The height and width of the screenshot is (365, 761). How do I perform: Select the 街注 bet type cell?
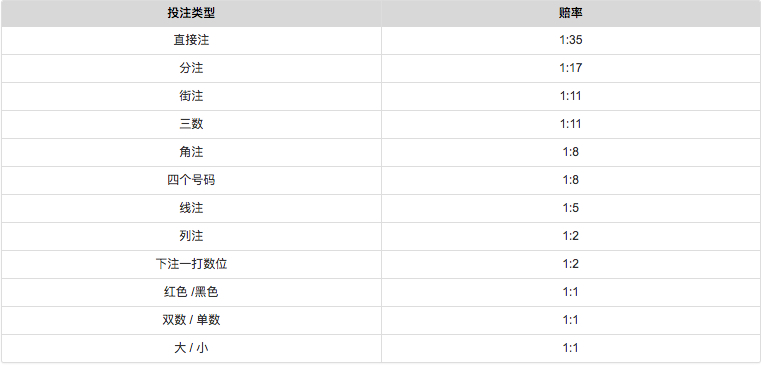click(191, 96)
